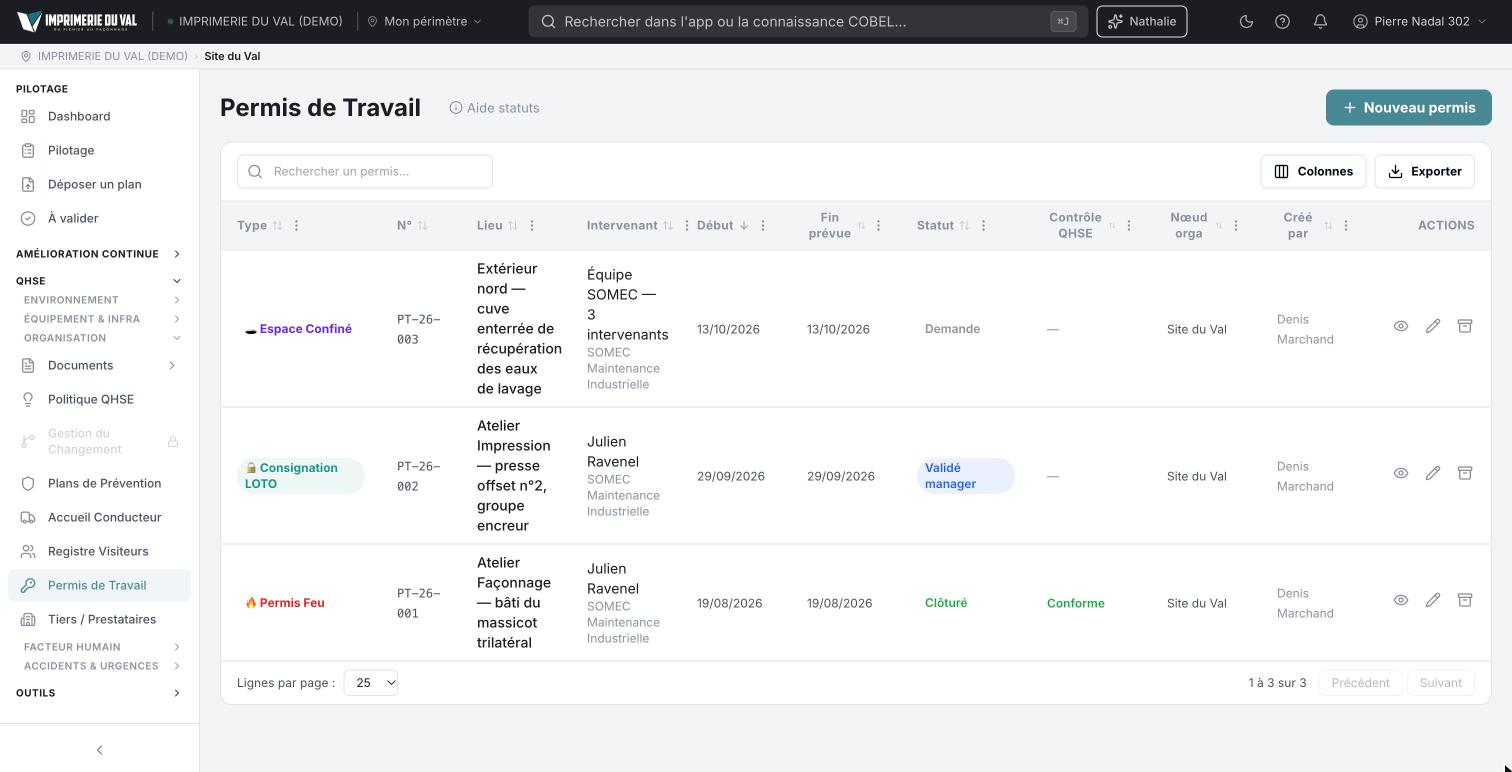
Task: Collapse the QHSE section
Action: 99,281
